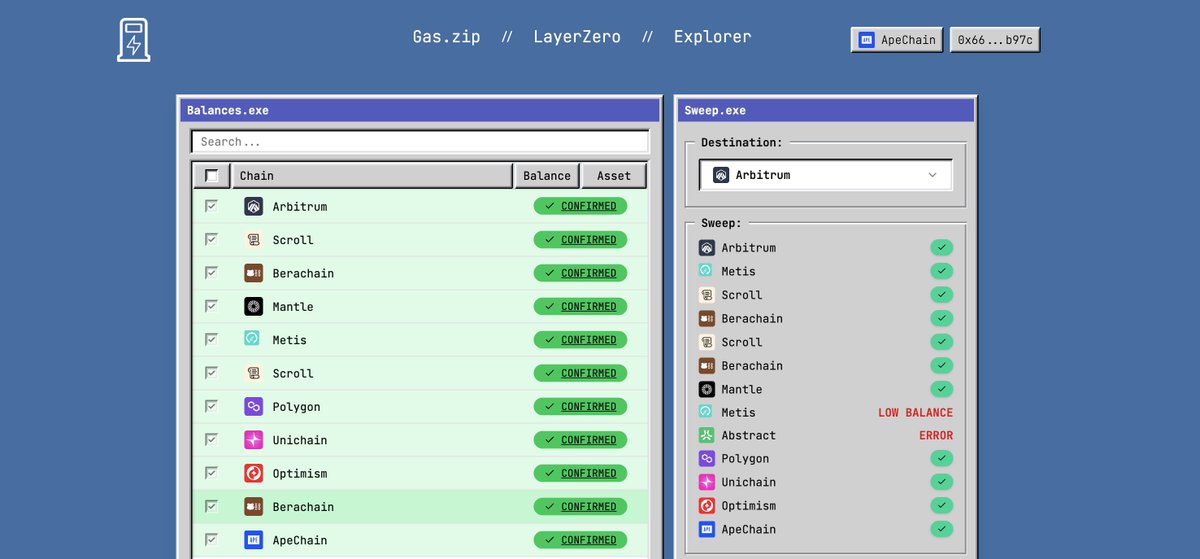Screen dimensions: 1200x559
Task: Select the Abstract label in Sweep list
Action: (x=748, y=435)
